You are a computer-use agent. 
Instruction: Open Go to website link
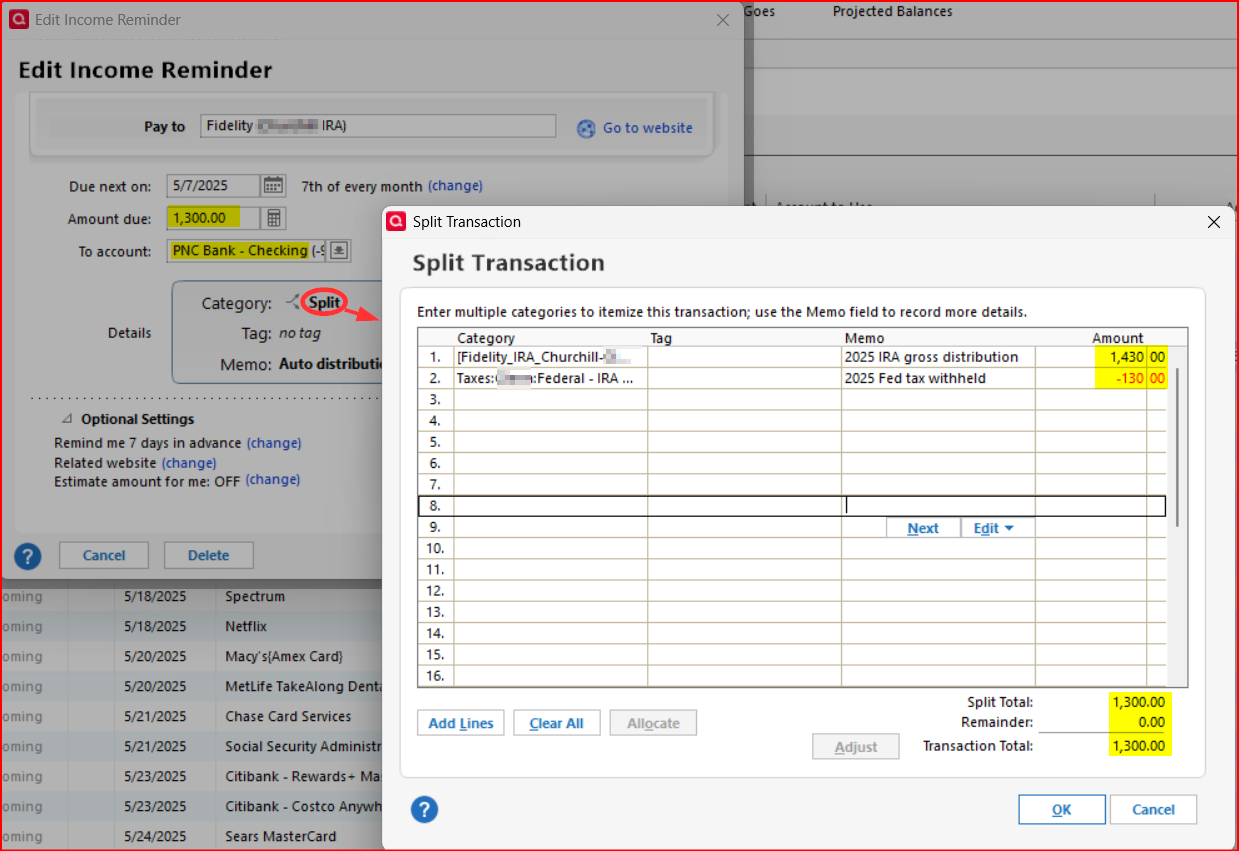648,128
